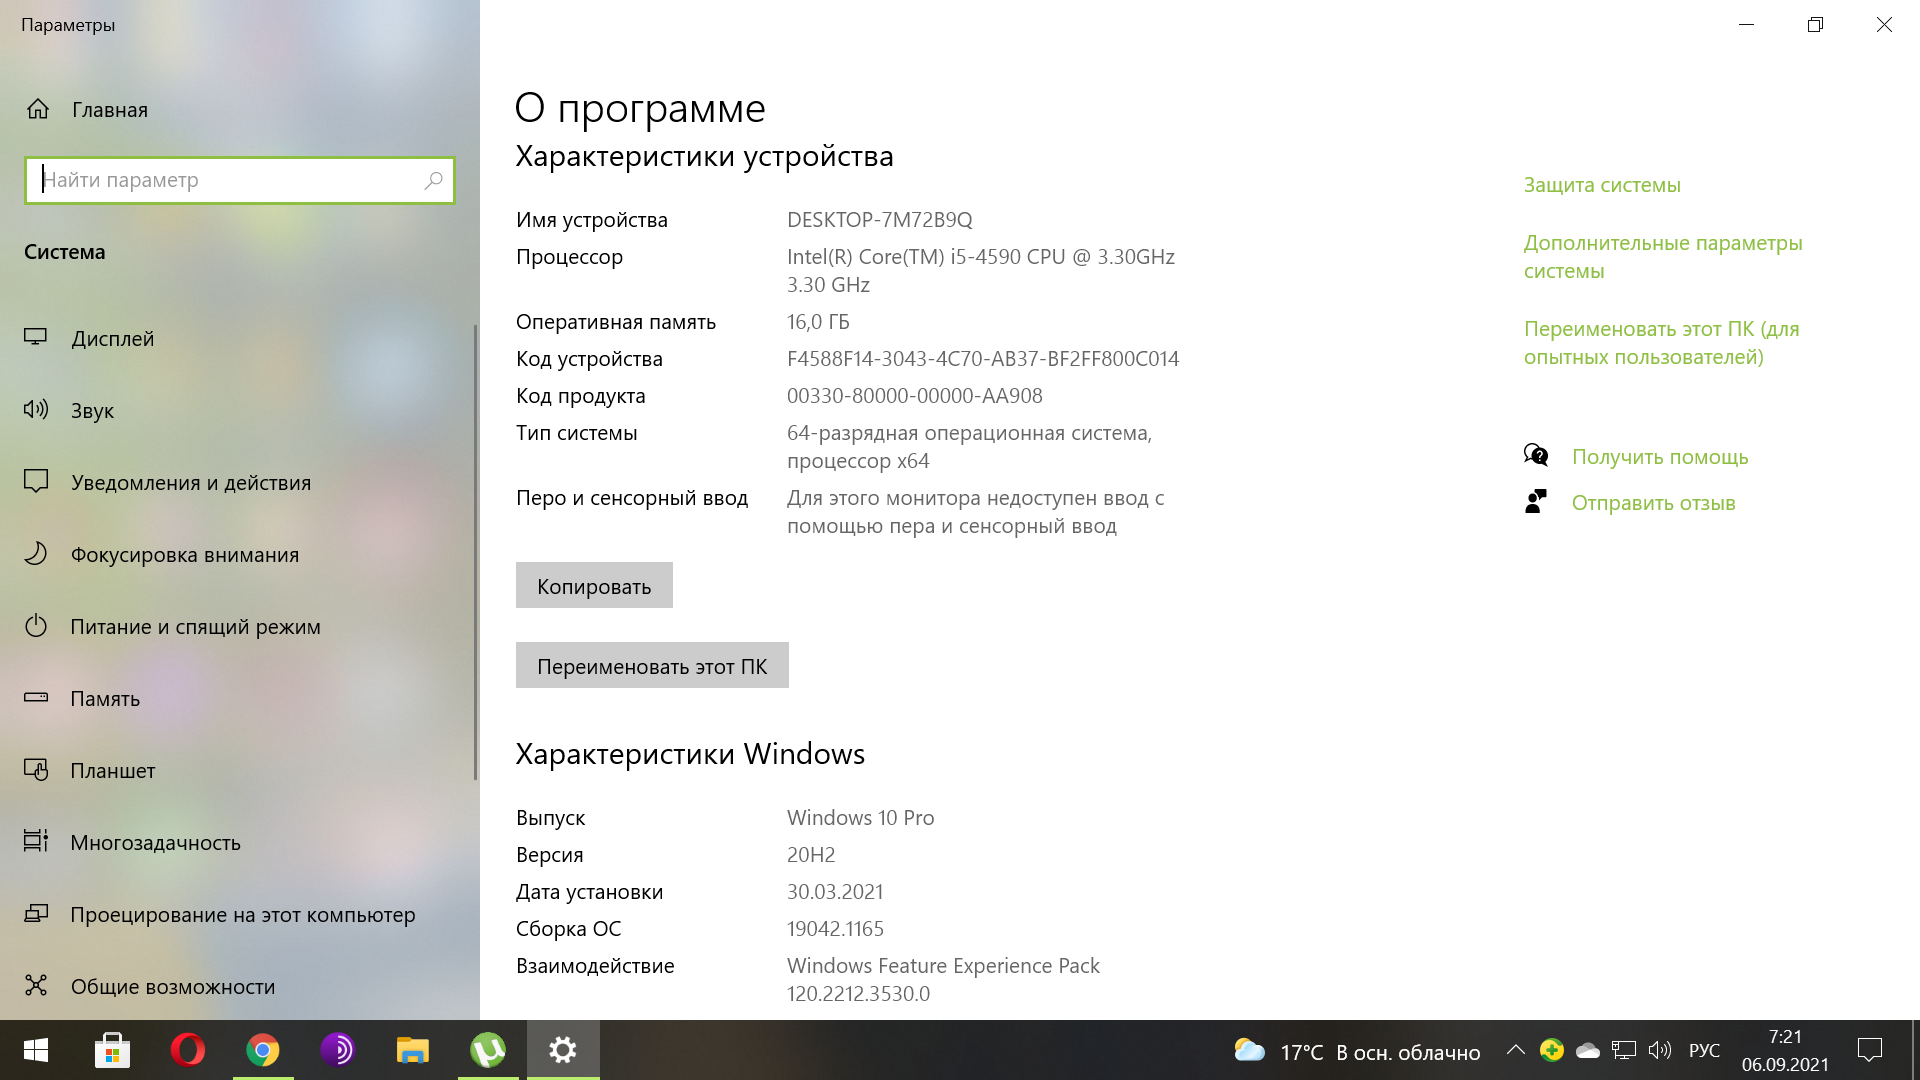Click Получить помощь link
This screenshot has width=1920, height=1080.
click(1660, 456)
